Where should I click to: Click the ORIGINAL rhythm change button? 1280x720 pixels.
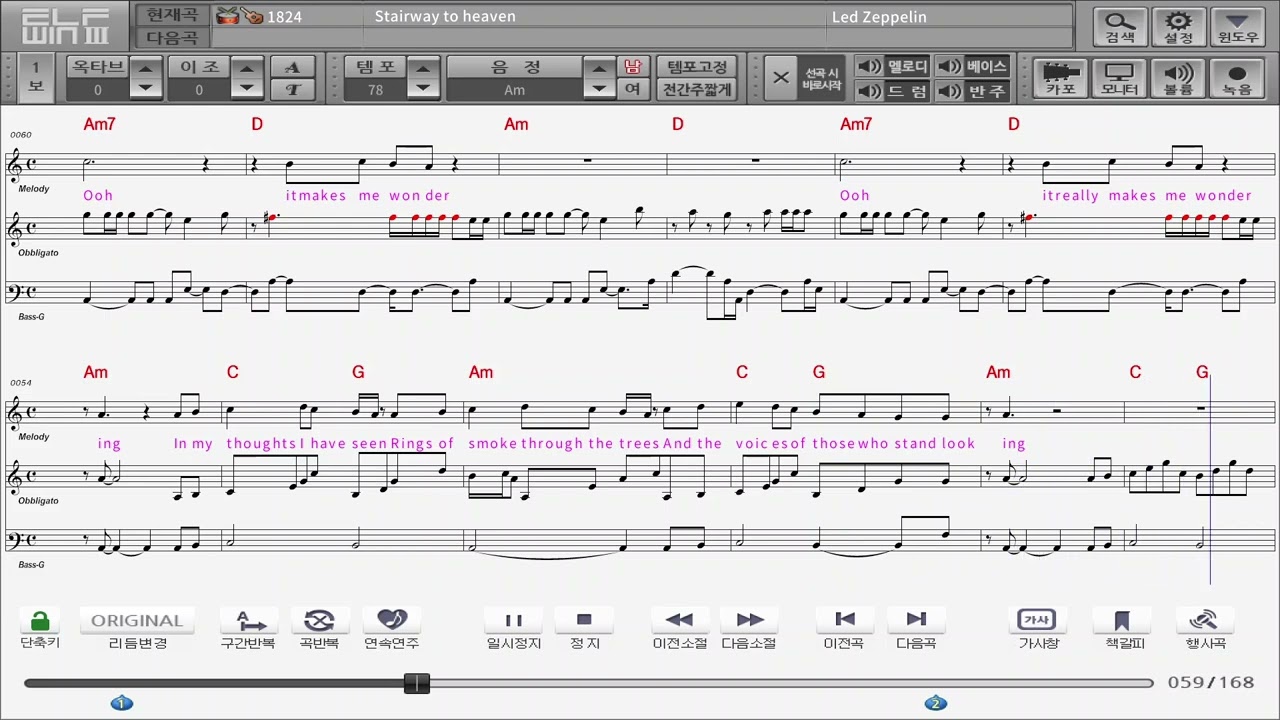pos(137,621)
